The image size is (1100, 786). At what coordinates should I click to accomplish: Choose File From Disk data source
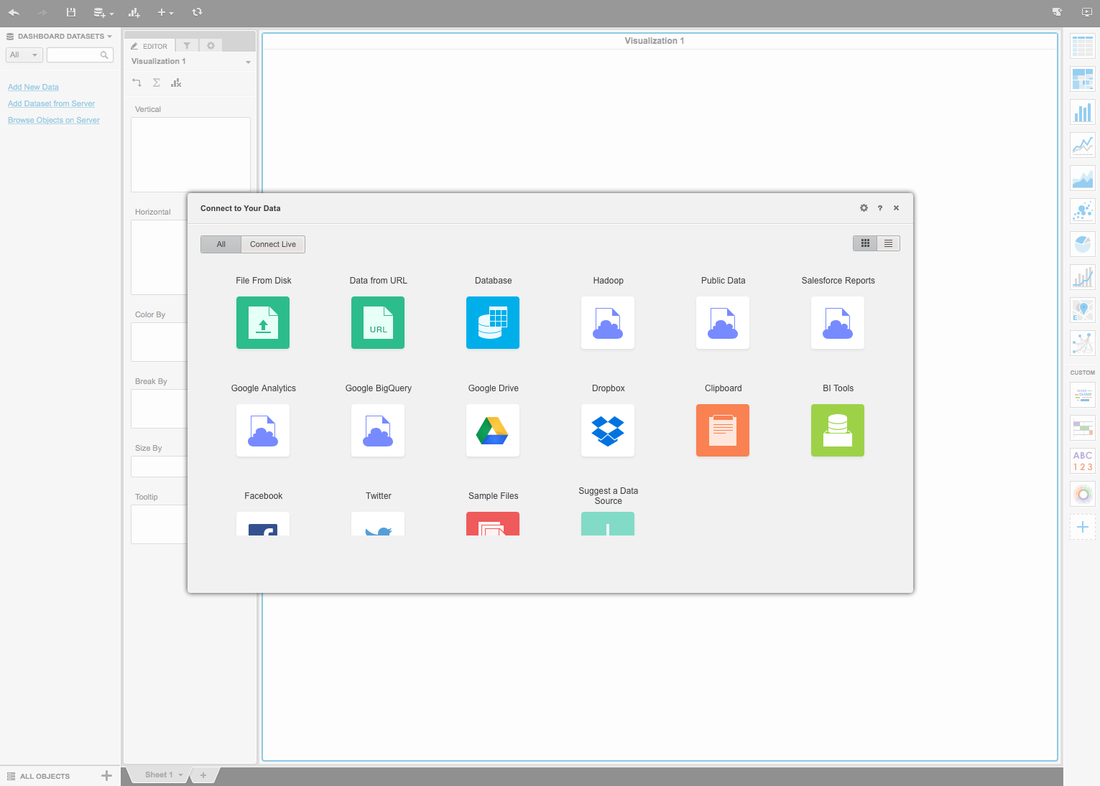tap(263, 323)
